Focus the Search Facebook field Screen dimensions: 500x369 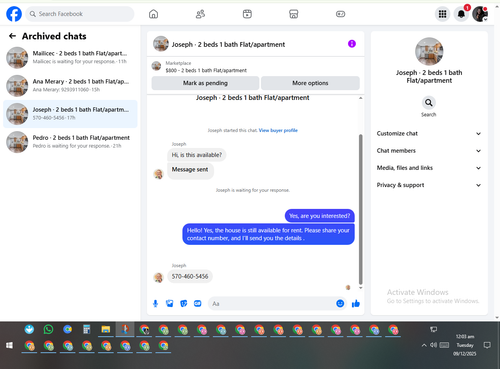click(x=80, y=14)
